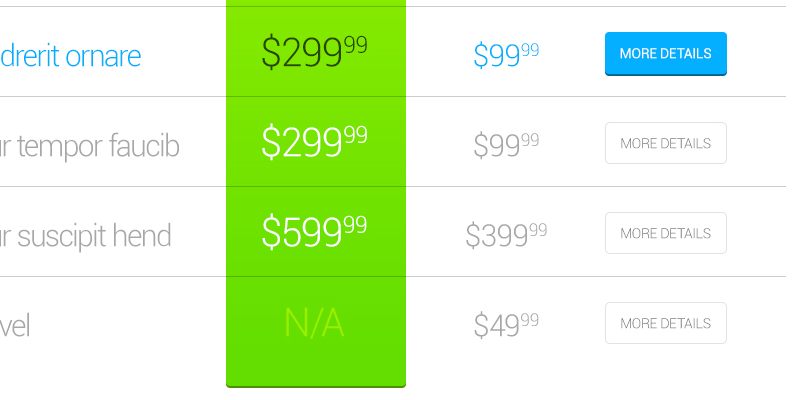The image size is (800, 400).
Task: Click the superscript 99 beside green-column $599
Action: [355, 224]
